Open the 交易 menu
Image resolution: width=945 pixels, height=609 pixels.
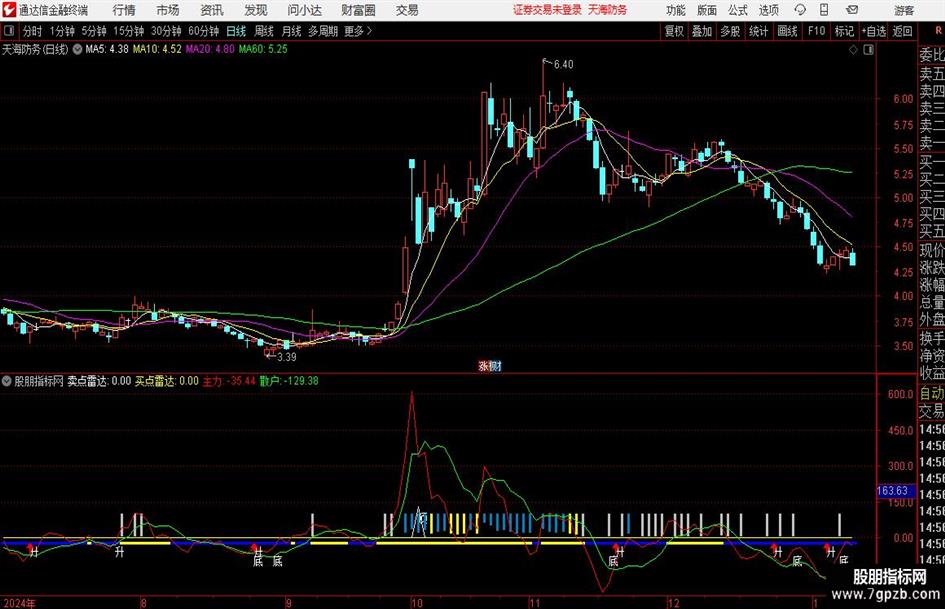click(x=407, y=10)
